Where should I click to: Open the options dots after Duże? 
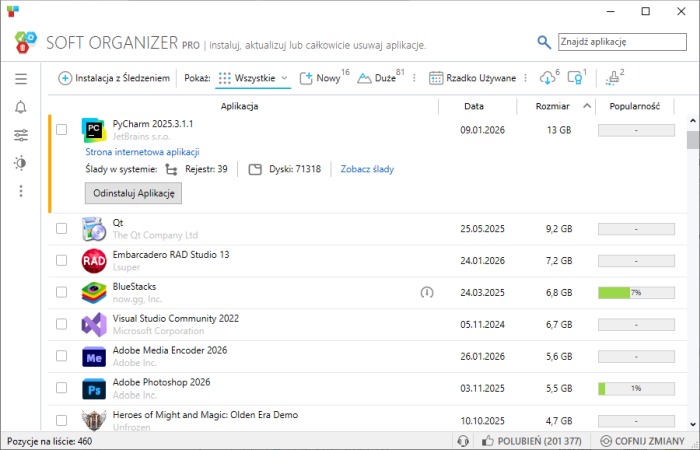(x=414, y=78)
